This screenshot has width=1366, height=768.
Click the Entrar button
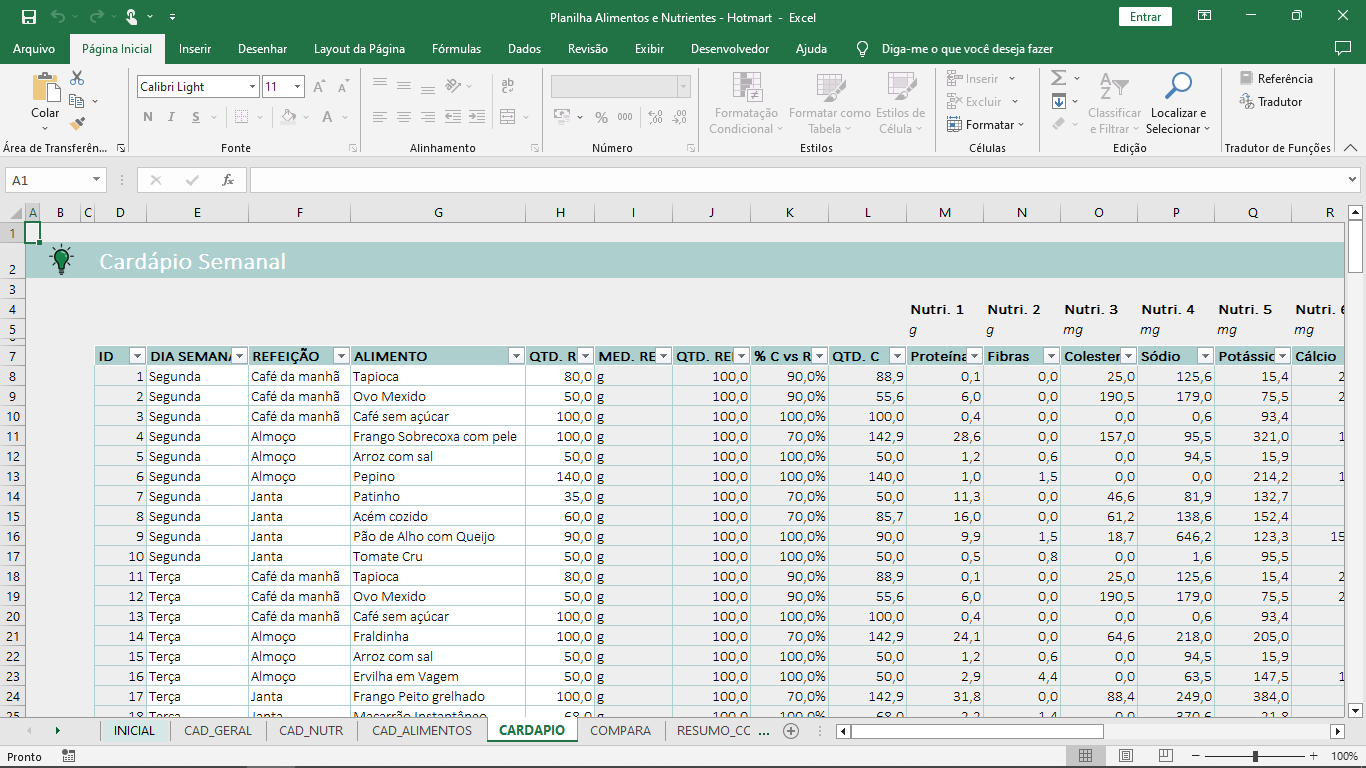point(1144,17)
